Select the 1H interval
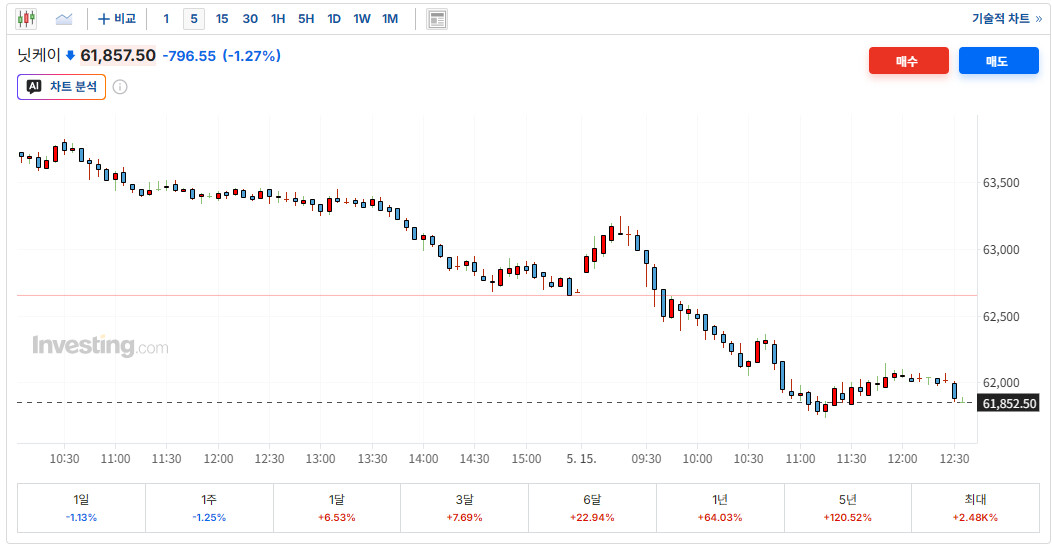 tap(278, 19)
